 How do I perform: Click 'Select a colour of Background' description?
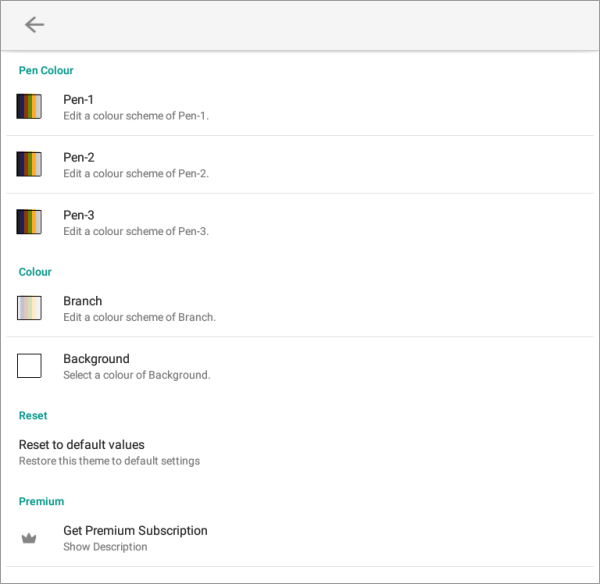point(137,375)
